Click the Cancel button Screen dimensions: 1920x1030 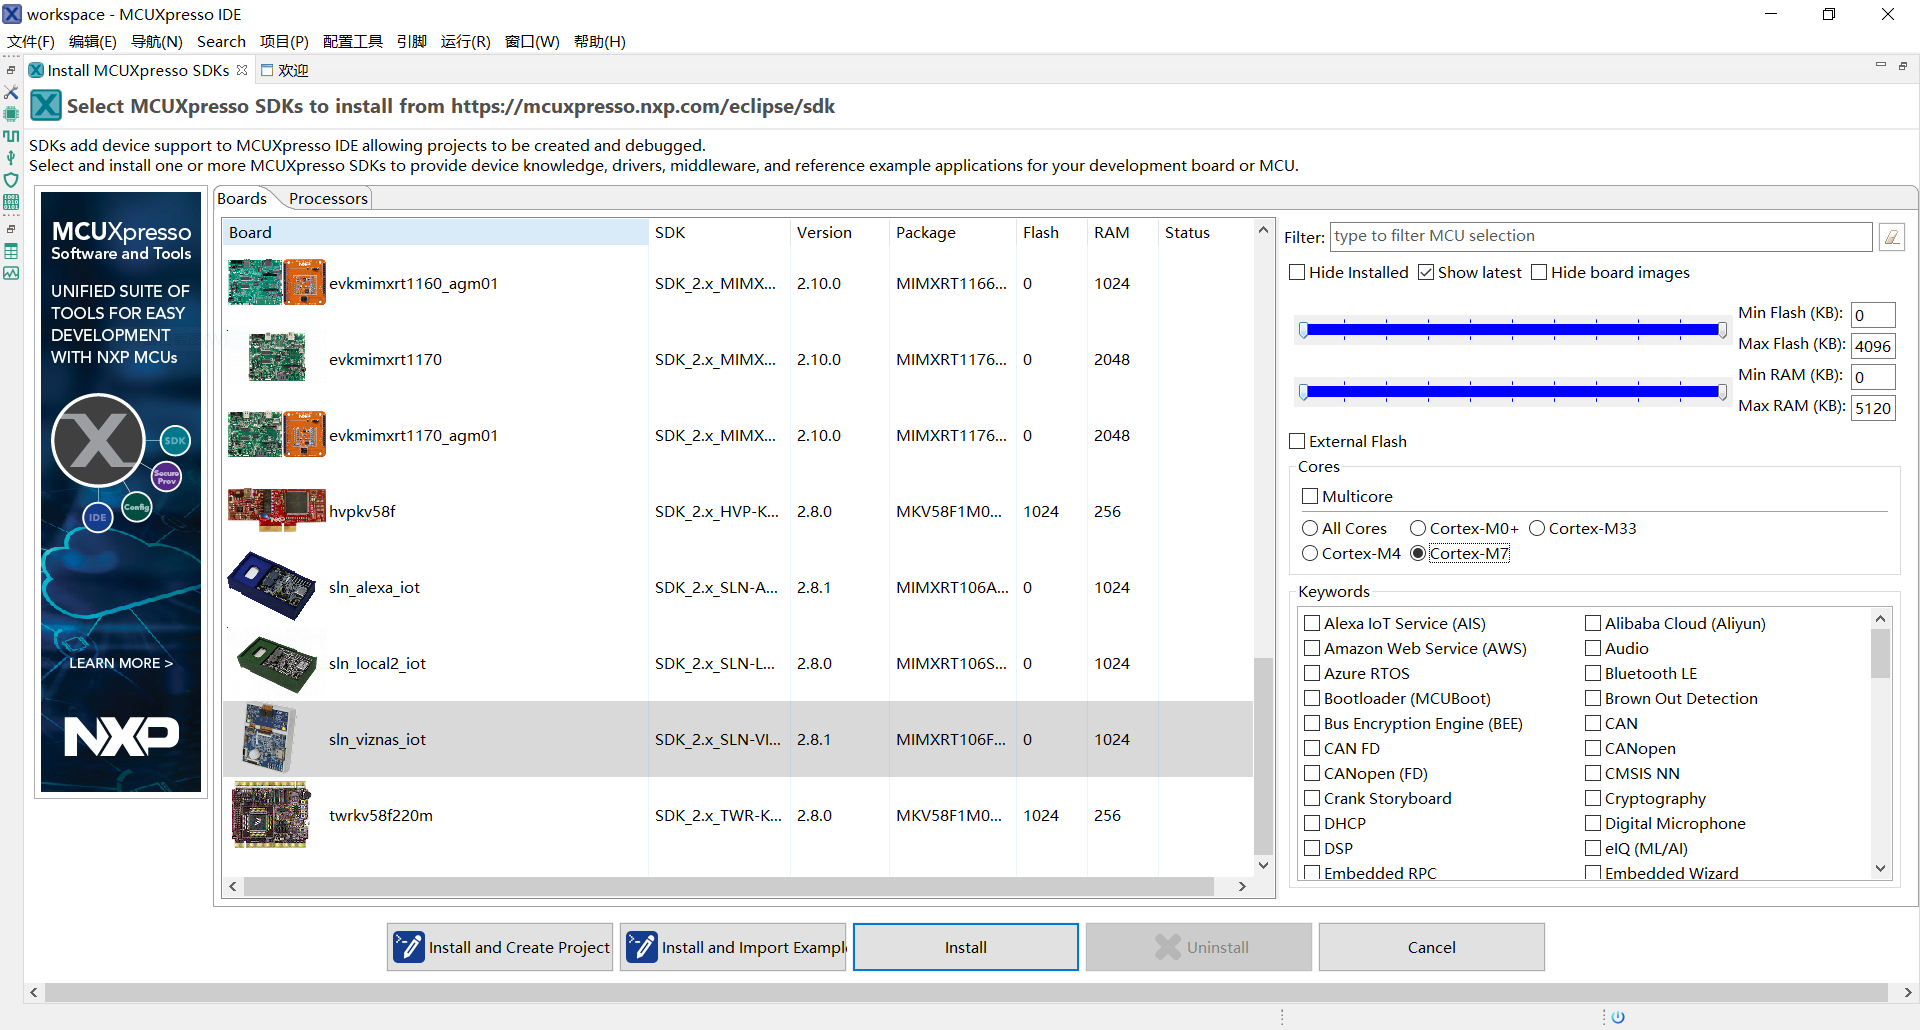1431,947
